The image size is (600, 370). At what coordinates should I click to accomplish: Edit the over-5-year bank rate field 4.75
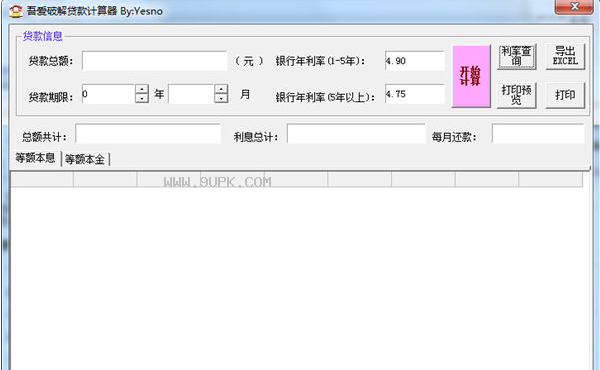pos(415,94)
